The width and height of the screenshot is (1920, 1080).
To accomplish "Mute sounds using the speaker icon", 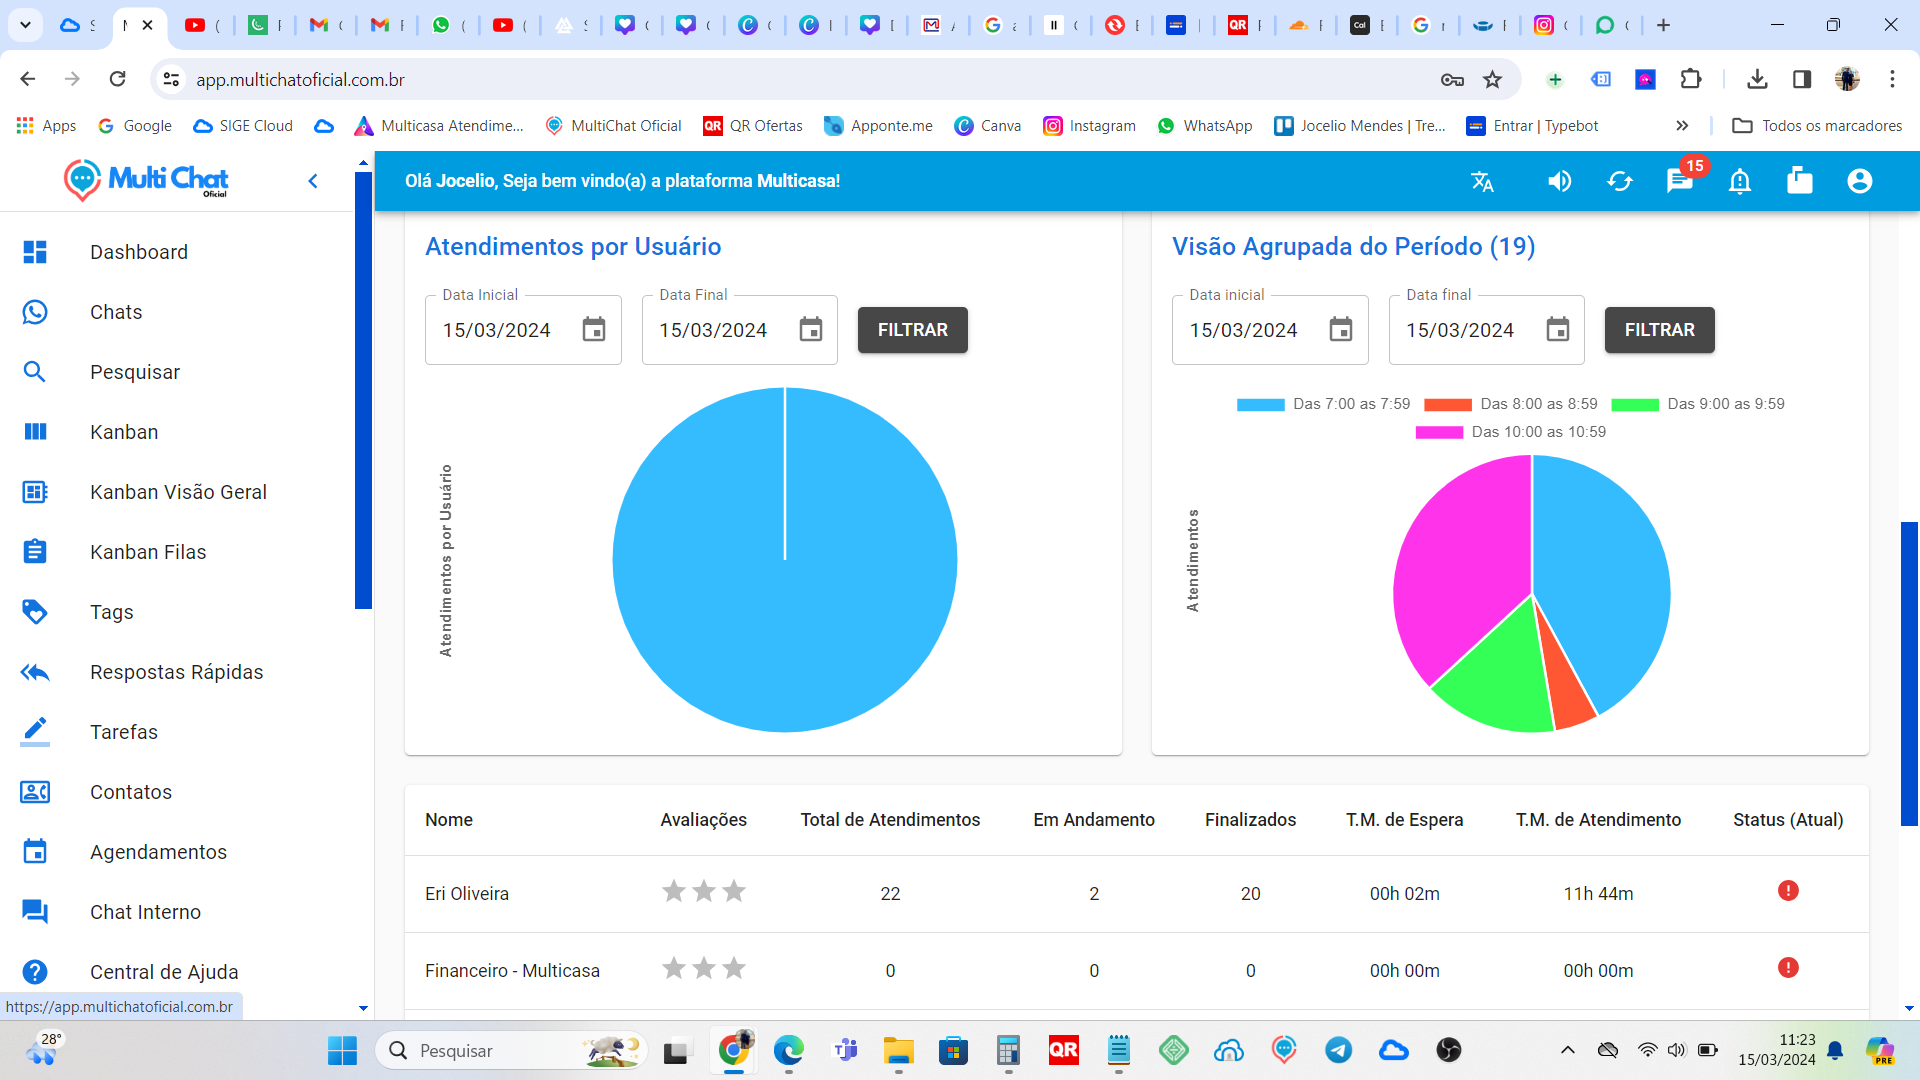I will pos(1560,181).
